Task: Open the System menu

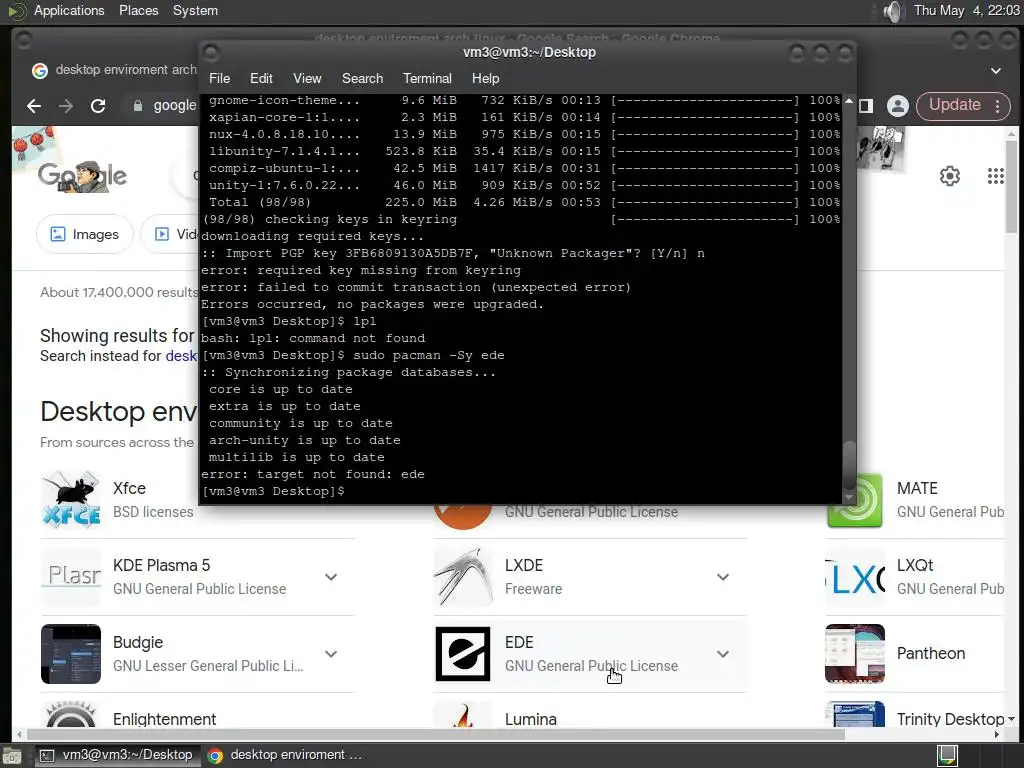Action: click(195, 10)
